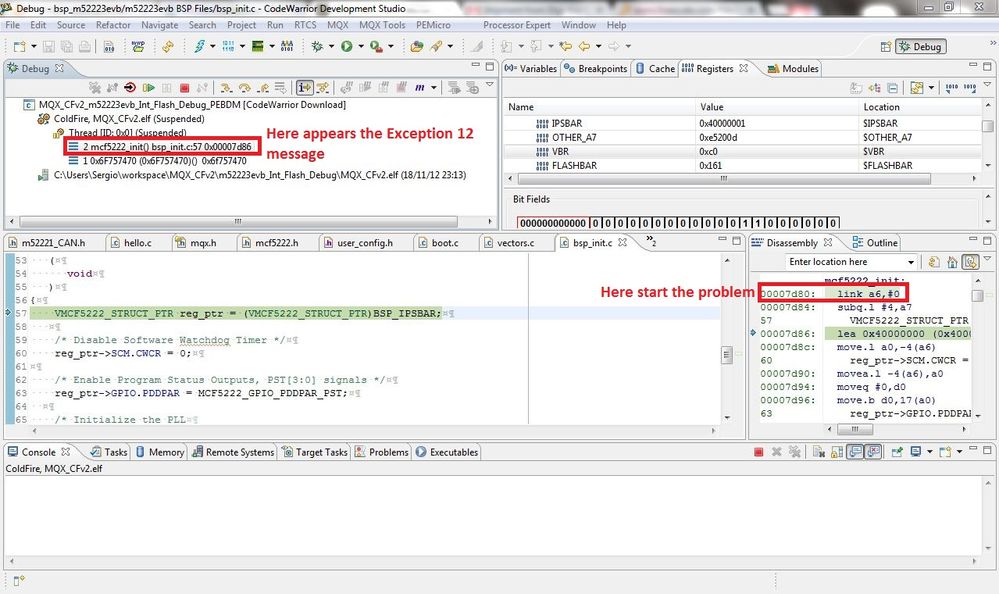
Task: Toggle Show Console When Standard Error Changes
Action: point(873,452)
